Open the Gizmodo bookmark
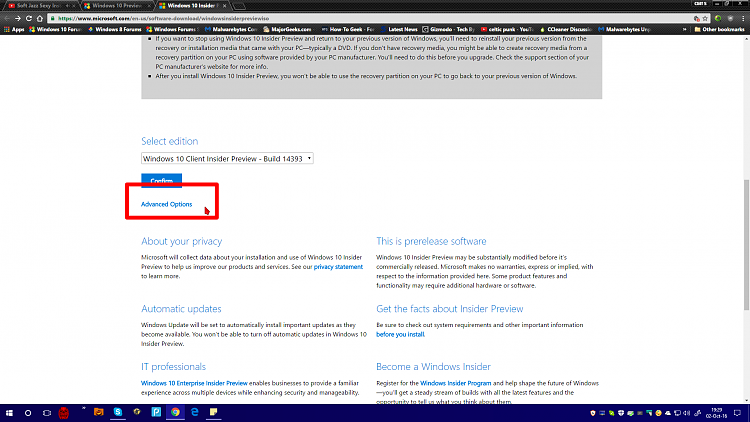This screenshot has height=422, width=750. (x=448, y=29)
